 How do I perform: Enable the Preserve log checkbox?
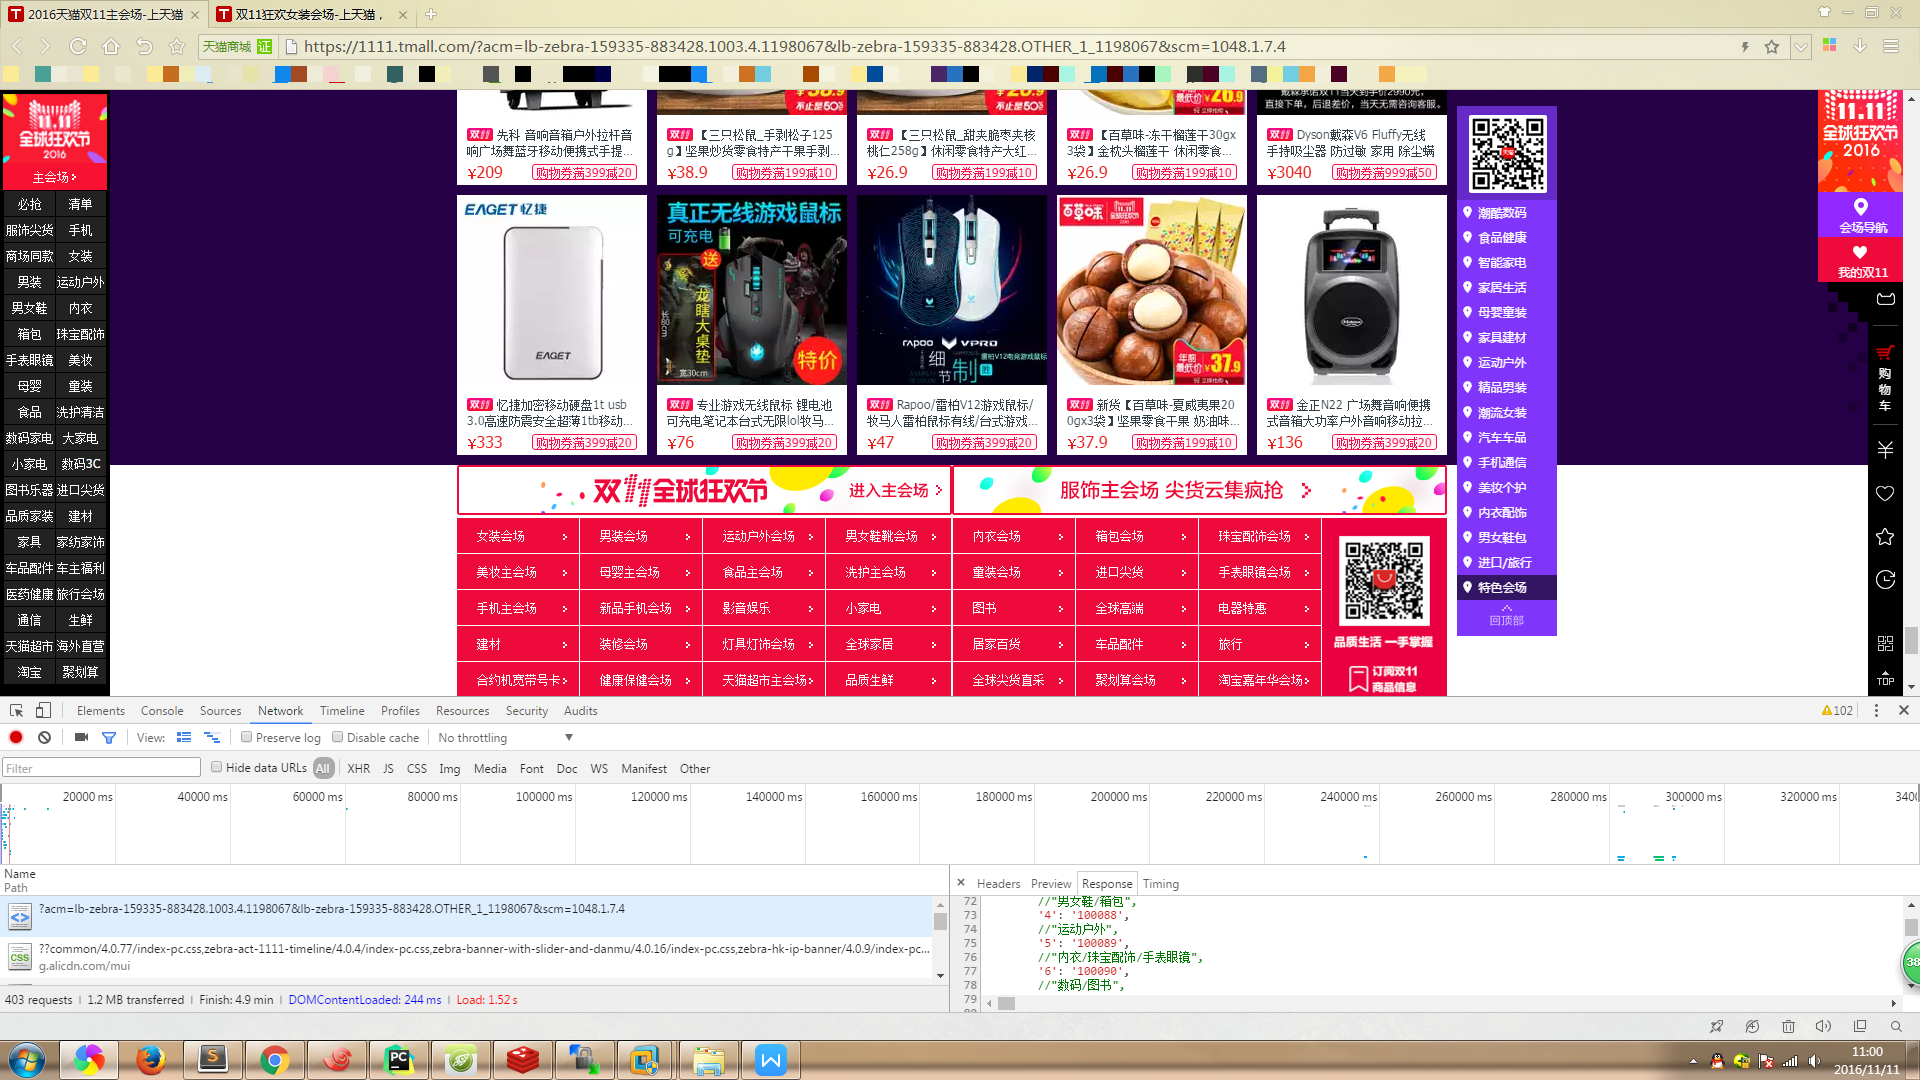pyautogui.click(x=246, y=738)
